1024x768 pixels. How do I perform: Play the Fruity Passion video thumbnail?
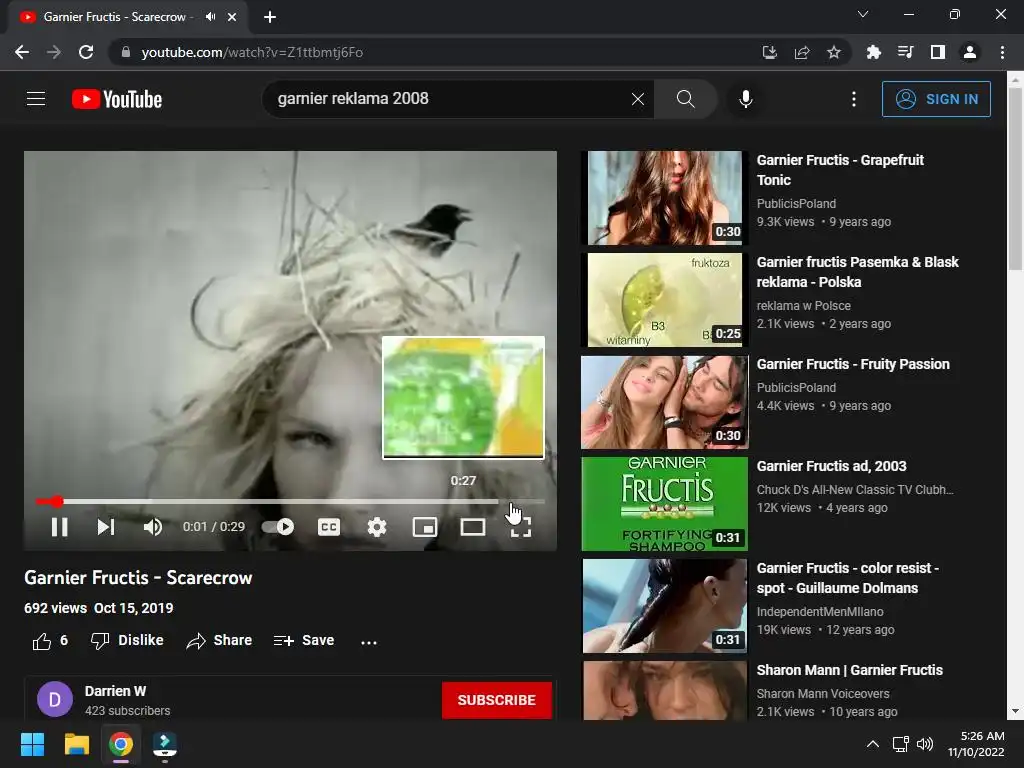click(665, 402)
